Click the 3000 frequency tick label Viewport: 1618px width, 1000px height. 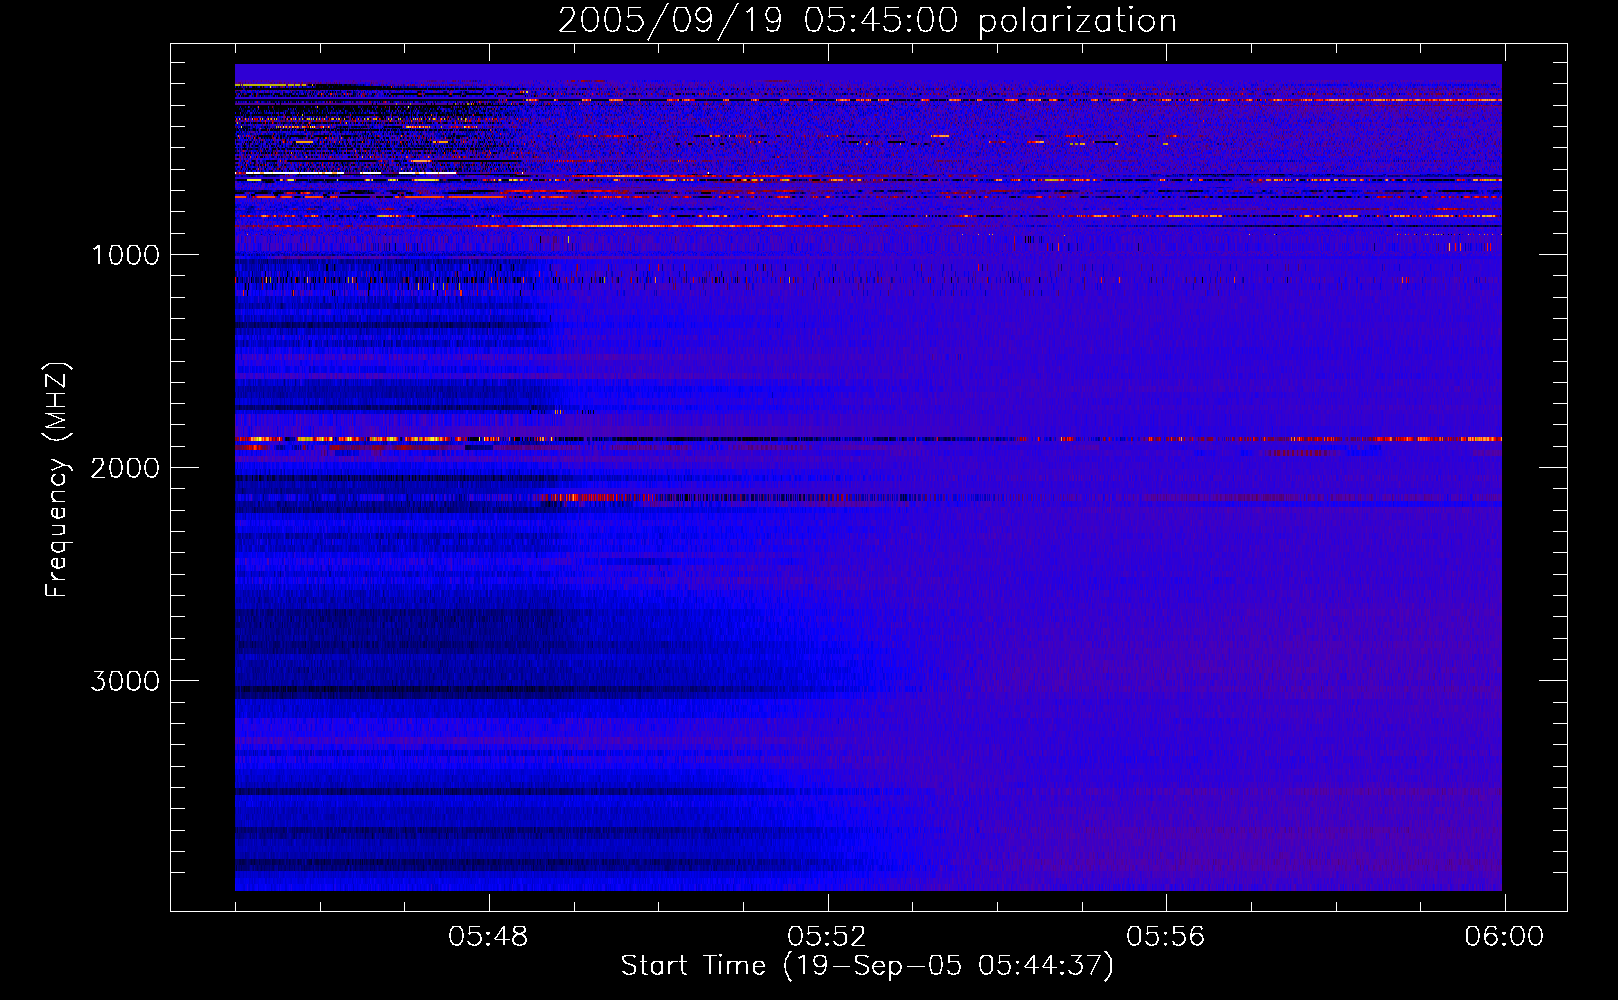(x=125, y=681)
